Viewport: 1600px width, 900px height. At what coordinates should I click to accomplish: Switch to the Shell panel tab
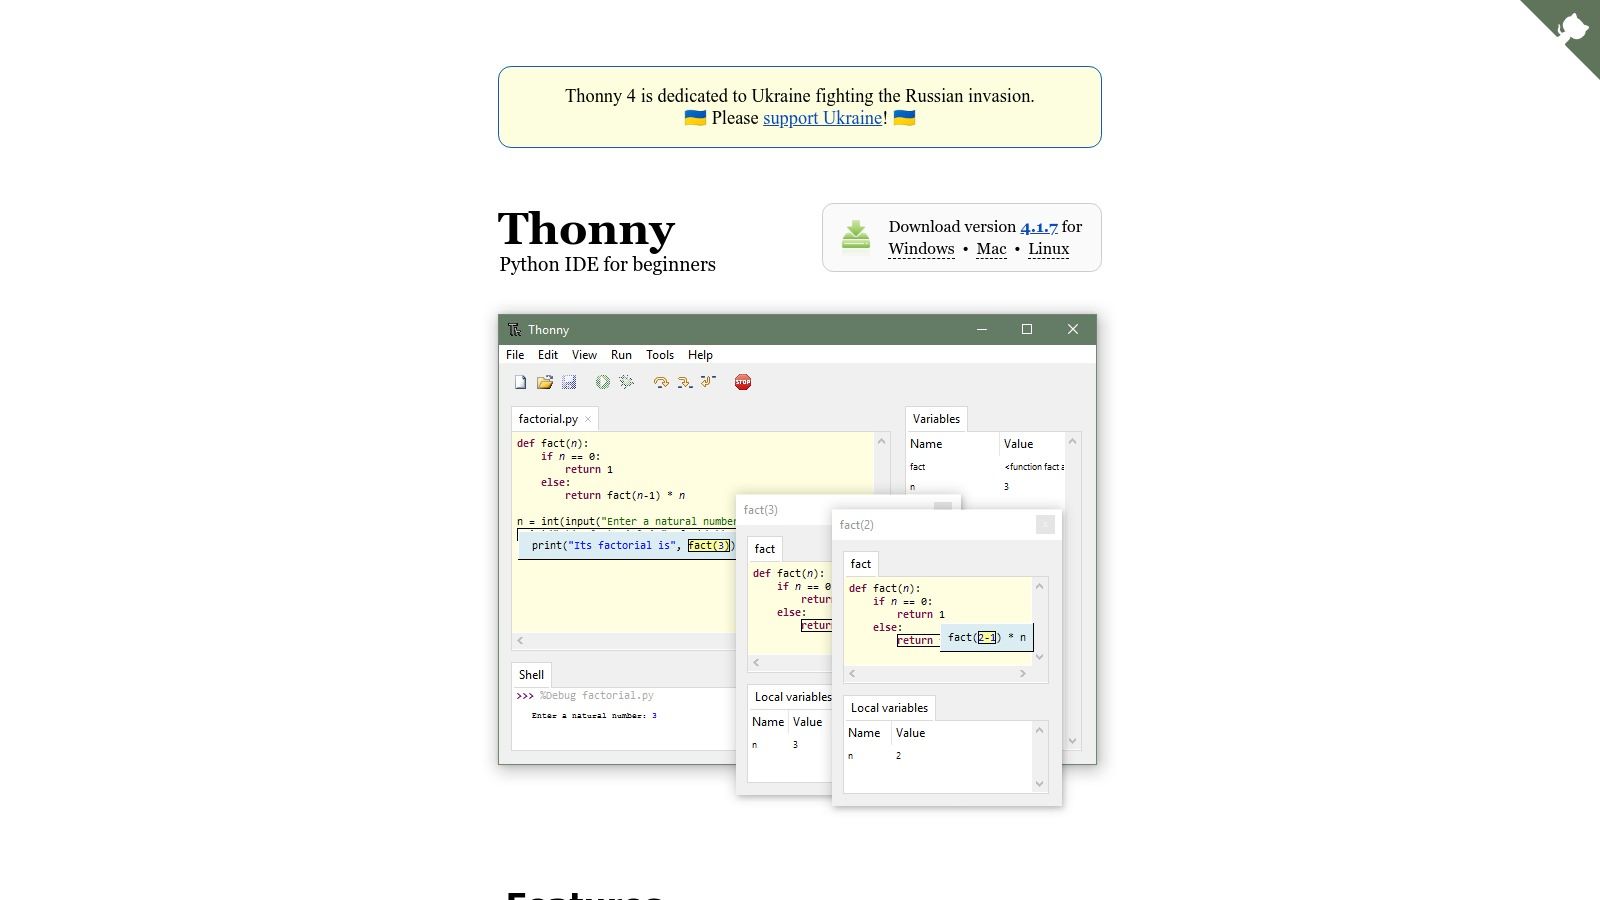(530, 675)
